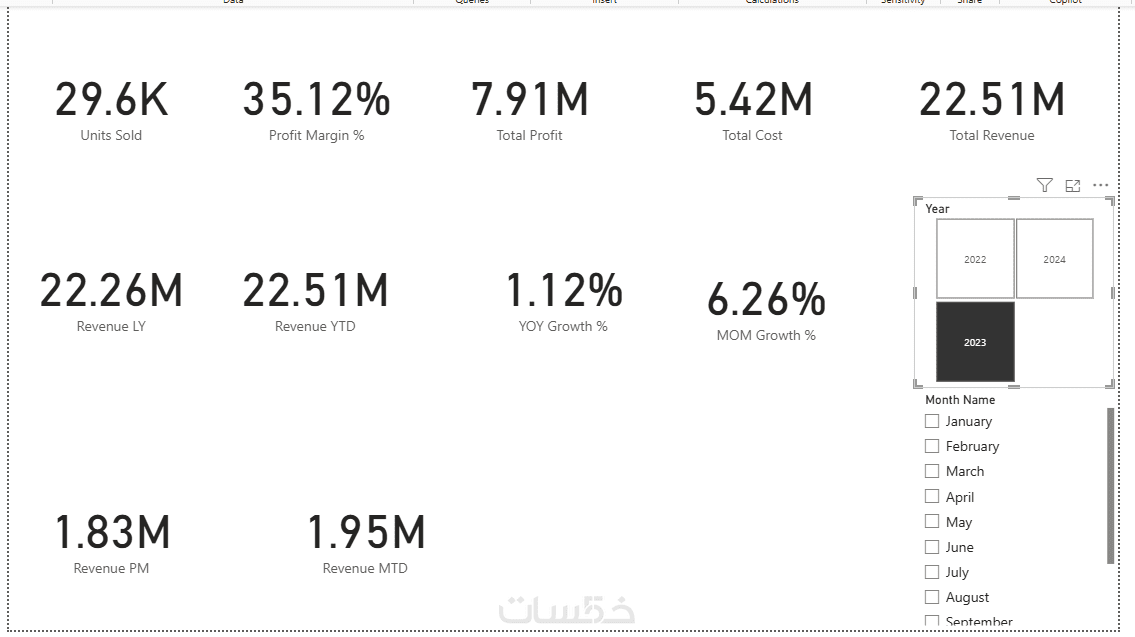1135x637 pixels.
Task: Click the filter icon above the Year slicer
Action: [1044, 185]
